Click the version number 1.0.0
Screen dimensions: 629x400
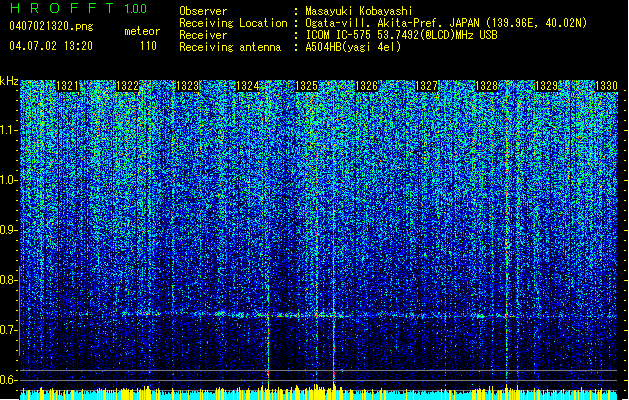click(x=135, y=9)
